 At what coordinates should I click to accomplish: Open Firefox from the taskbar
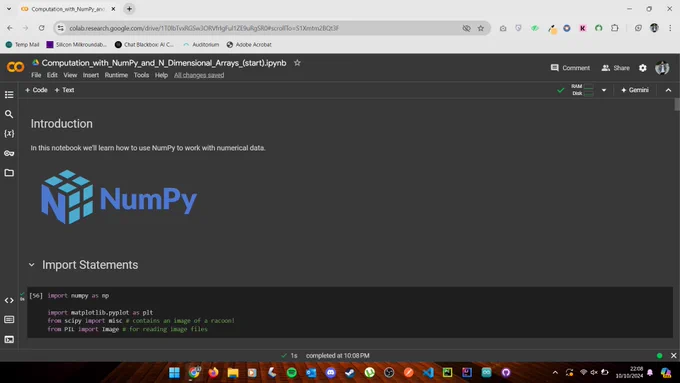coord(213,372)
